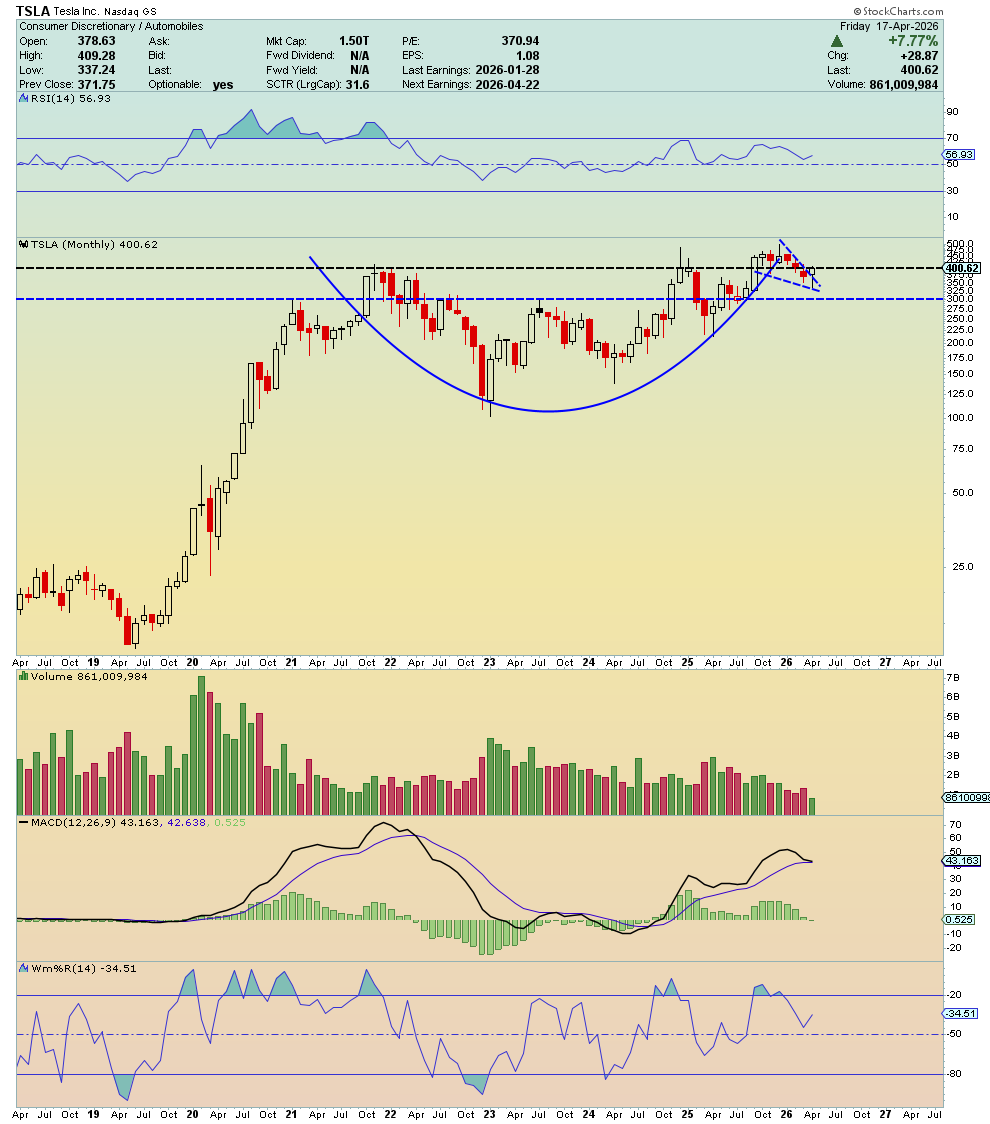Click the +7.77% percent change
Image resolution: width=990 pixels, height=1124 pixels.
[913, 41]
